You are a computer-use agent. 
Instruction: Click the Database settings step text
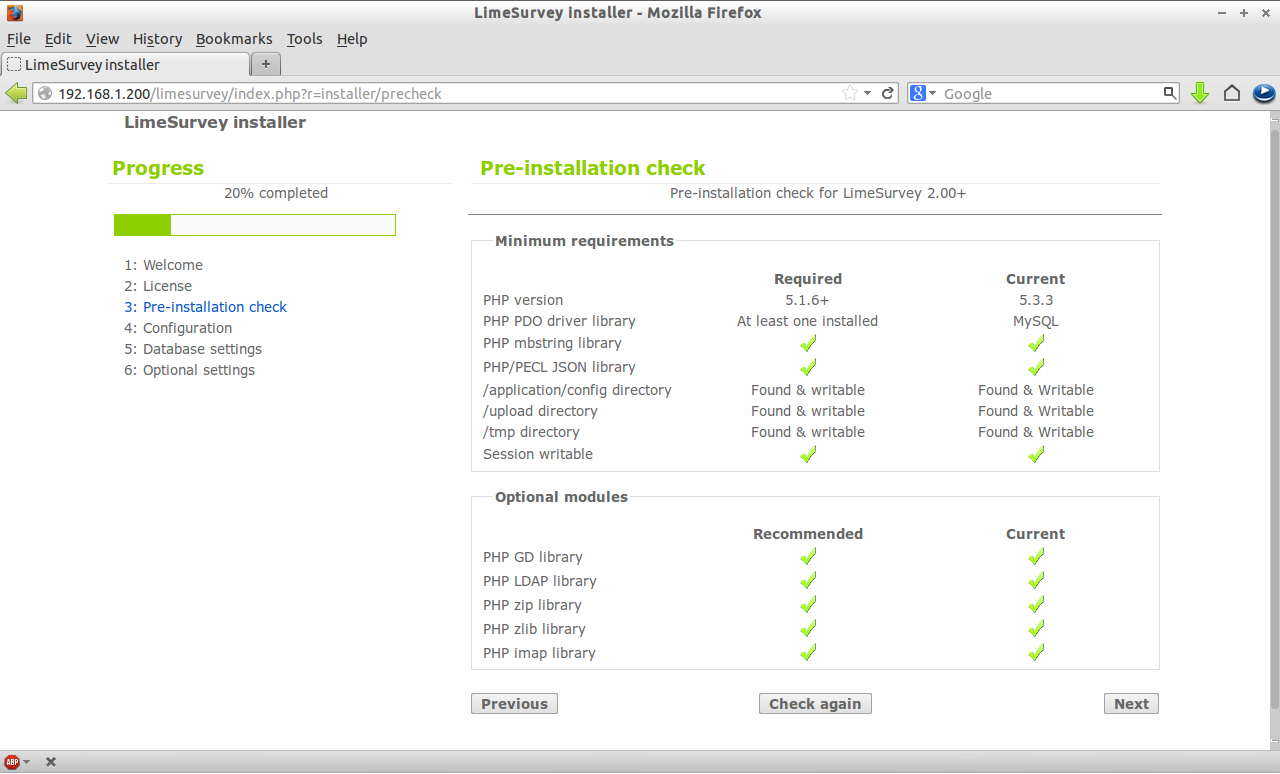pyautogui.click(x=202, y=349)
